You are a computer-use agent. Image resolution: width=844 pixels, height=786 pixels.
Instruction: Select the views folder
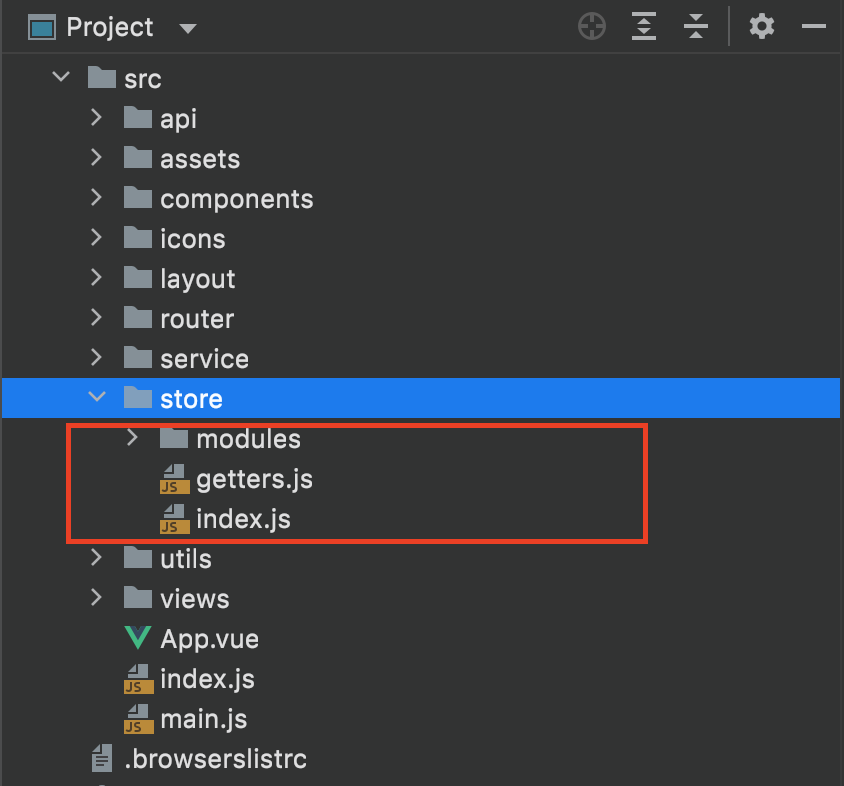pos(194,599)
